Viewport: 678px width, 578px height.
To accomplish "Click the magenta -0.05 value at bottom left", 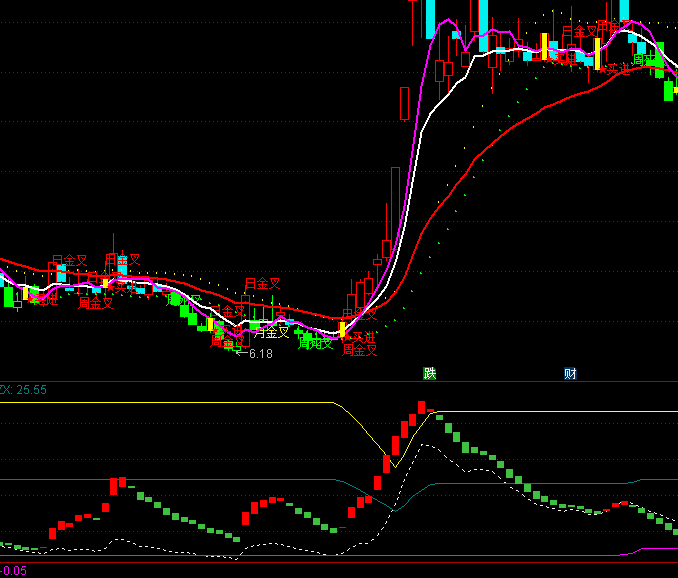I will point(14,571).
